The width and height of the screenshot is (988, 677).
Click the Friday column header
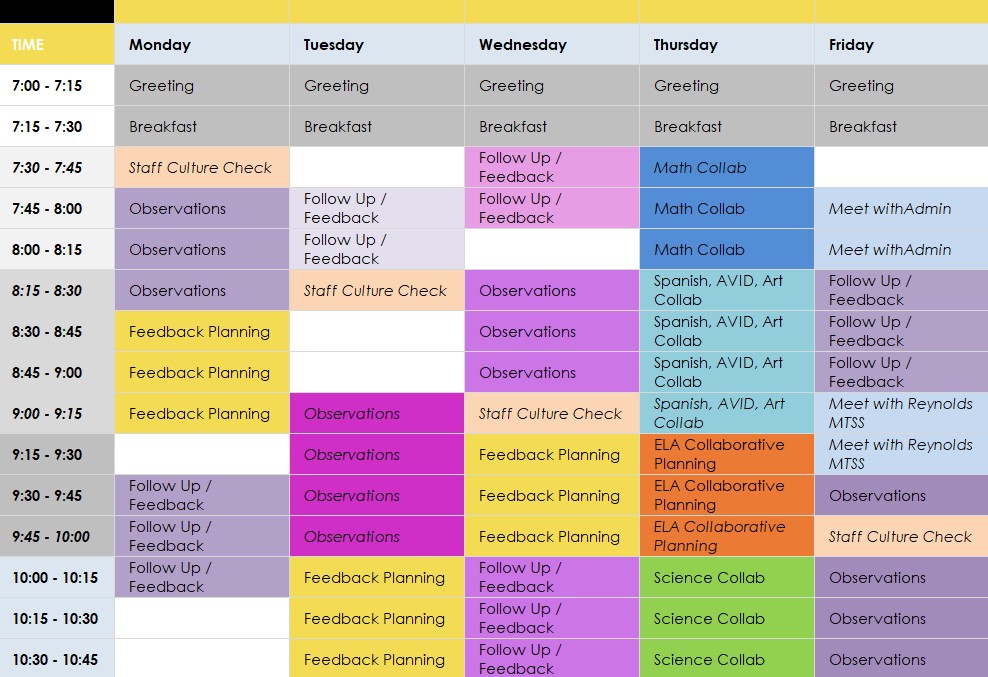click(902, 44)
